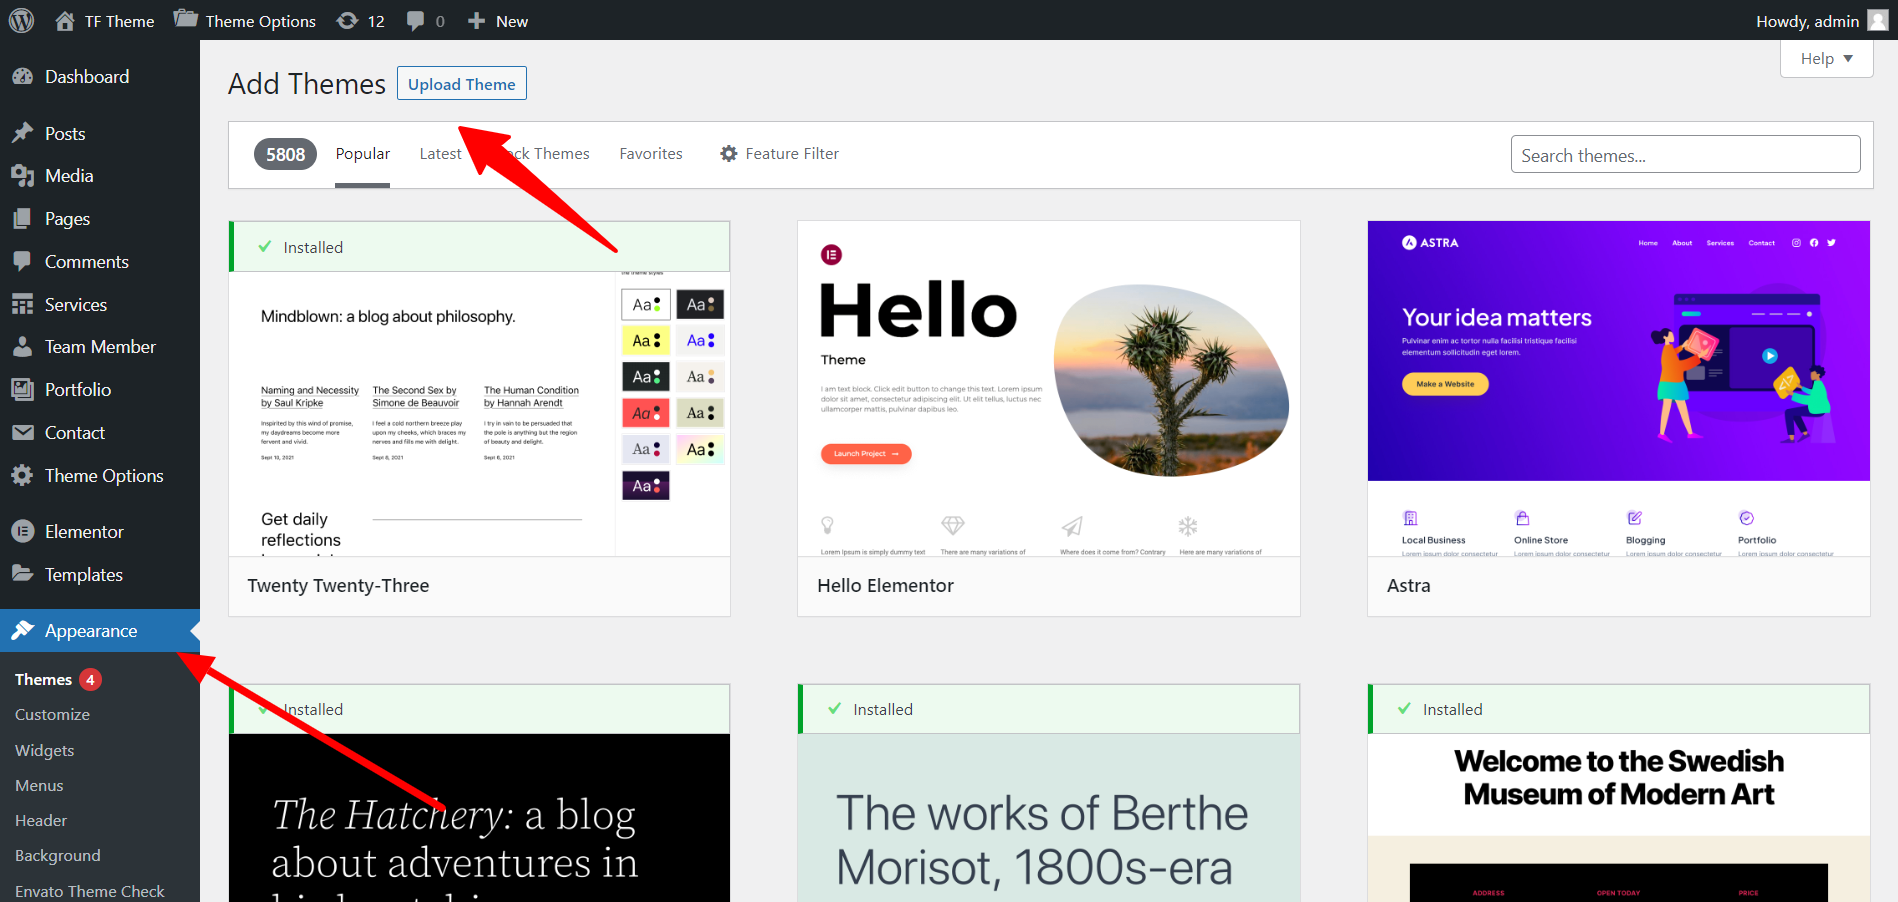Open the comments bubble icon in admin bar
The image size is (1898, 902).
click(x=416, y=21)
